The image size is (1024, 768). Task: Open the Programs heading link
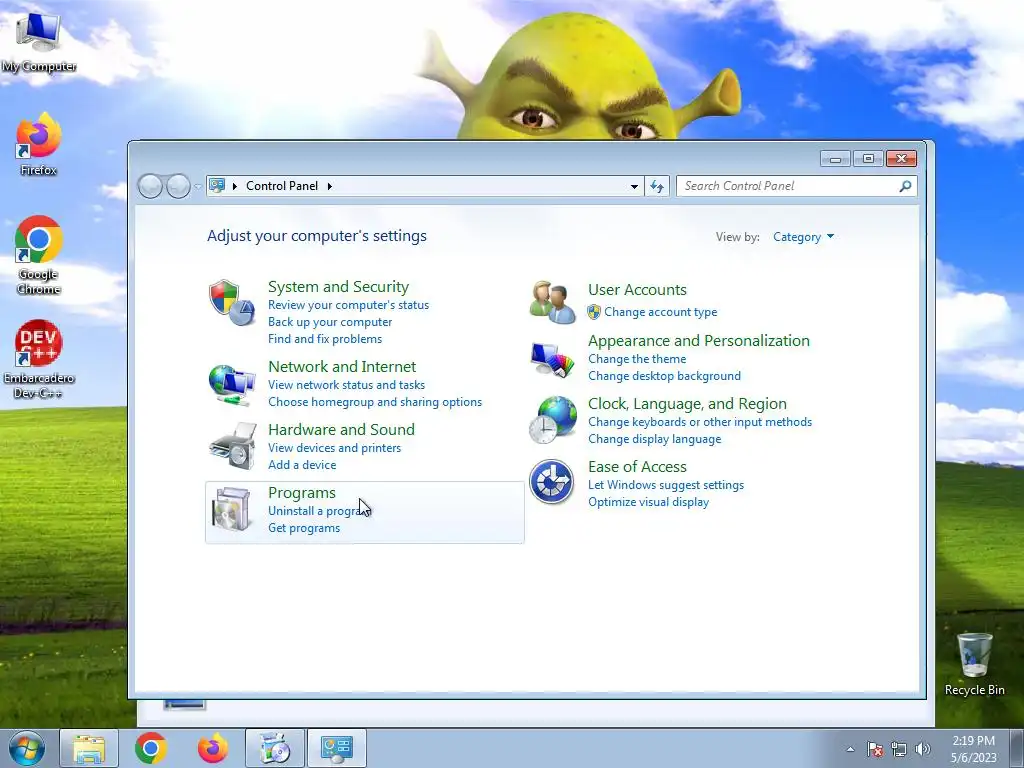pos(302,492)
